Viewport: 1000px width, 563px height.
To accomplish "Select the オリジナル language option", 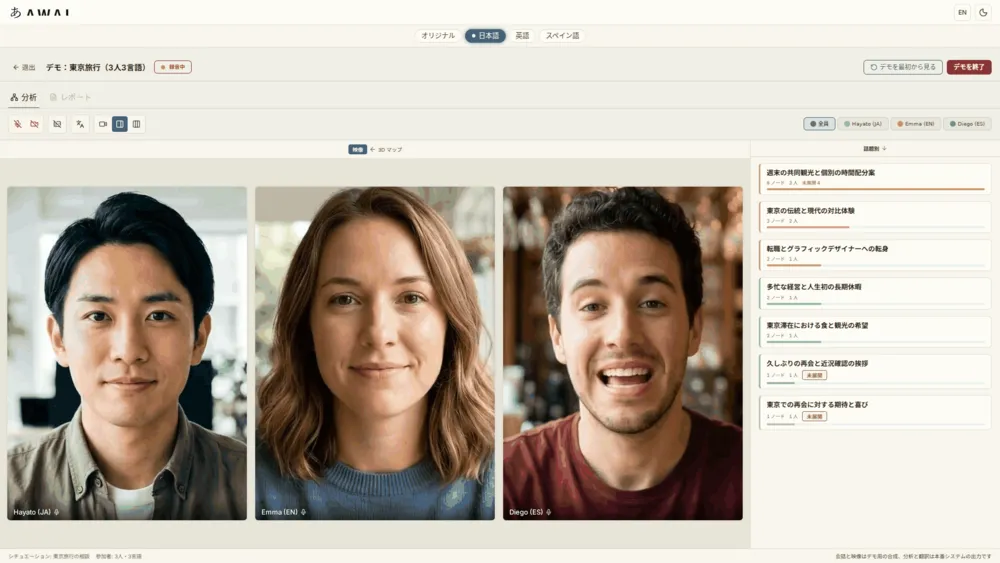I will (x=438, y=36).
